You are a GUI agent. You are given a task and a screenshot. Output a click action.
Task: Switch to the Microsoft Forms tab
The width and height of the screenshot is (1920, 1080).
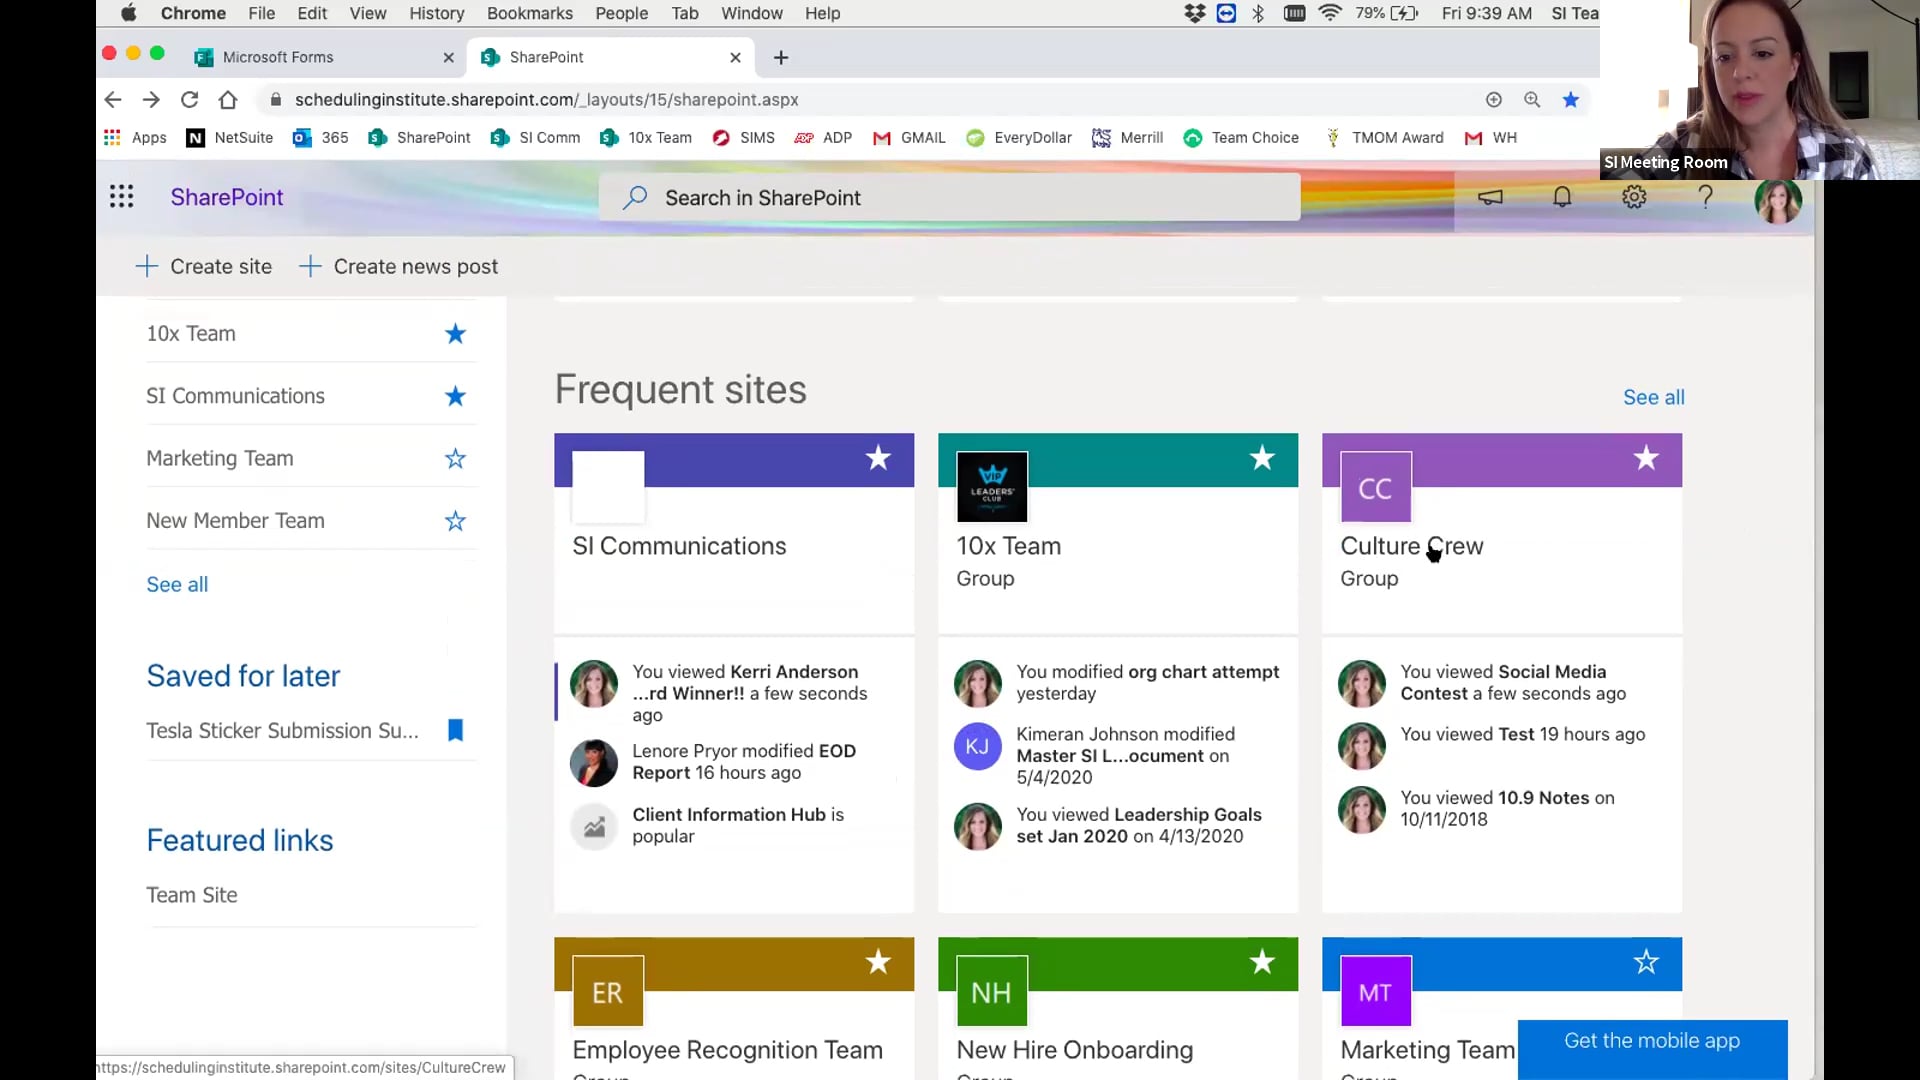278,57
